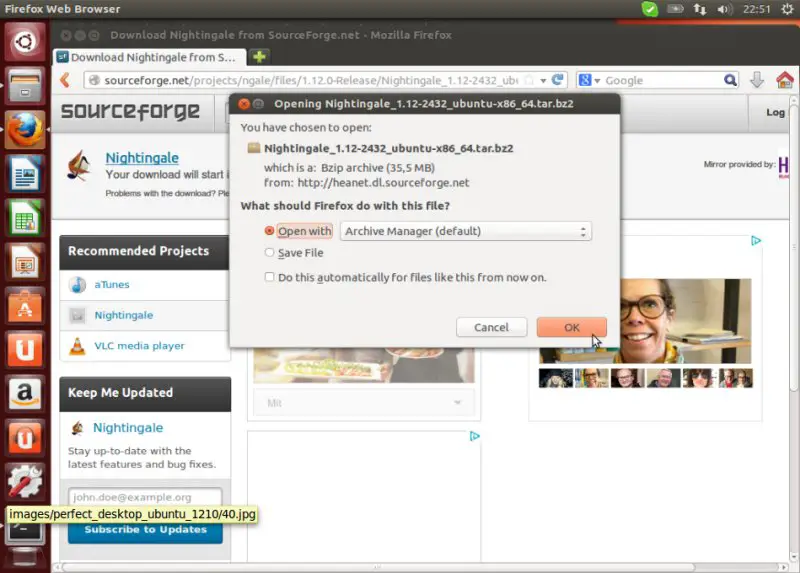Click clock showing 22:51
The image size is (800, 573).
point(757,9)
